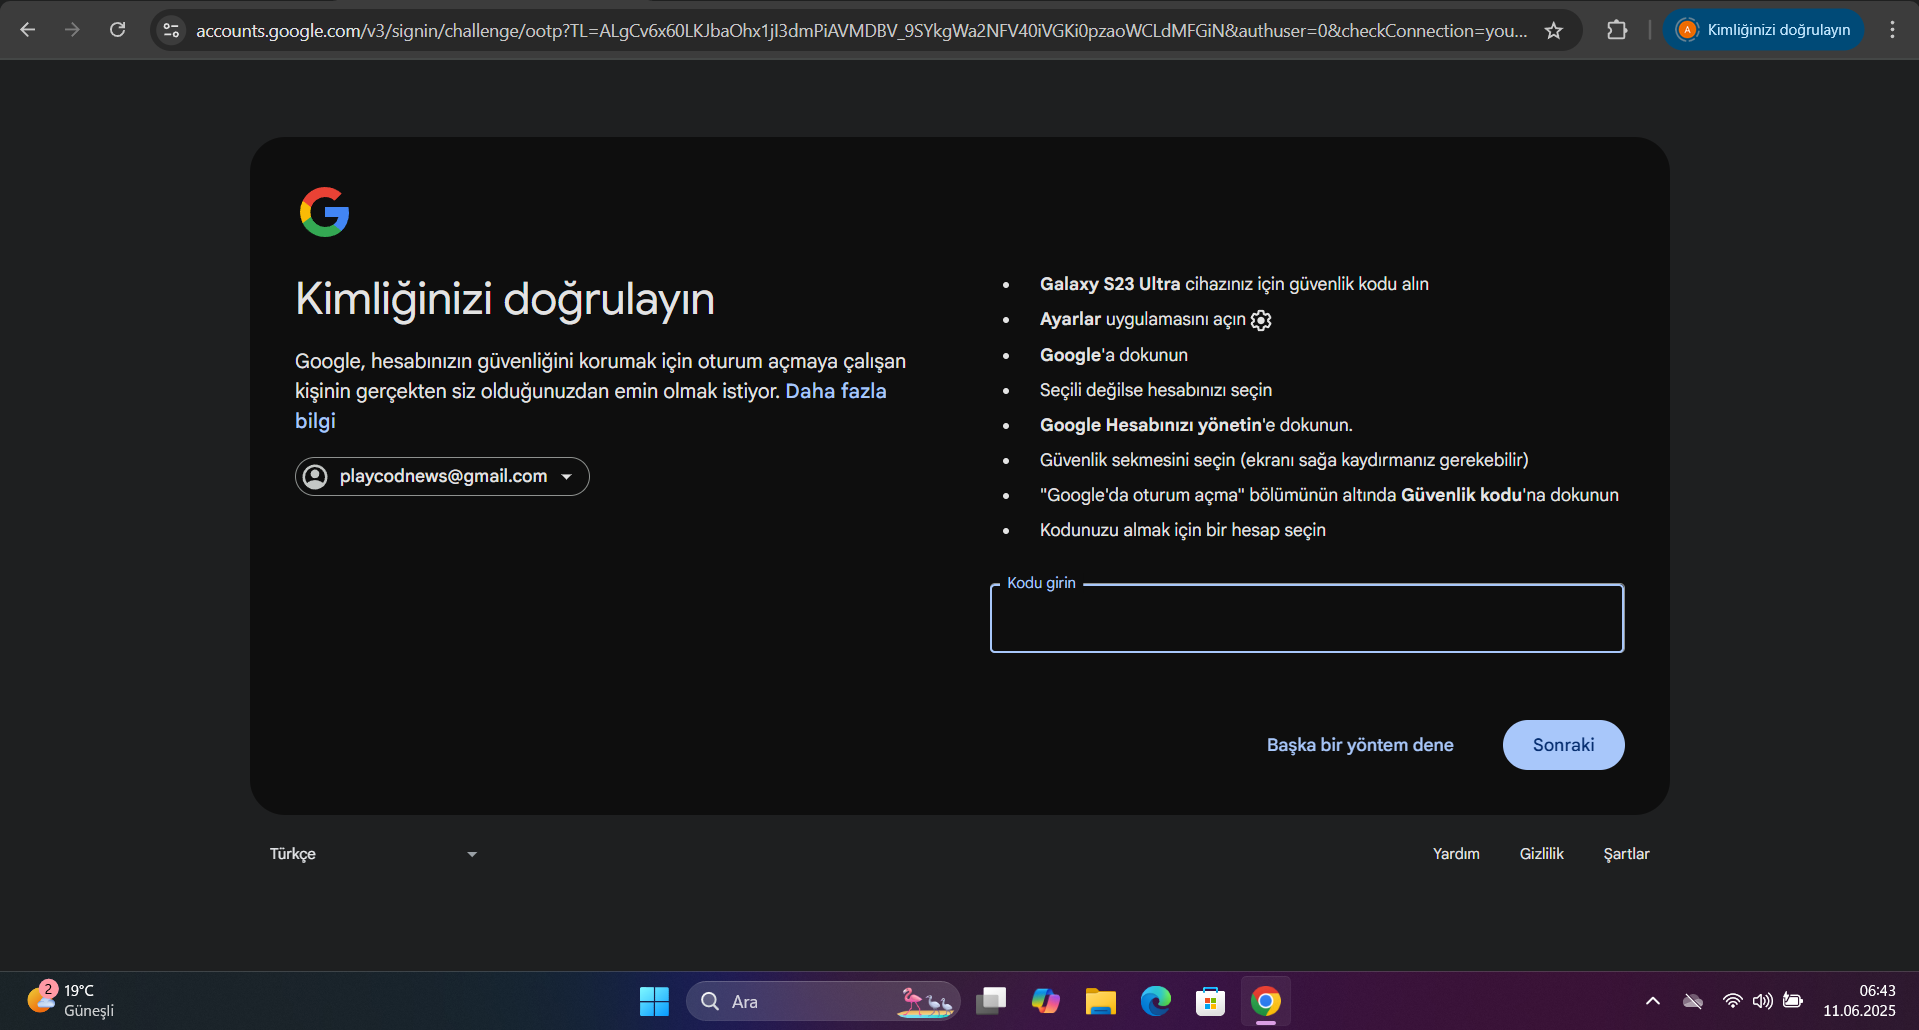
Task: Open the Türkçe language dropdown
Action: tap(373, 854)
